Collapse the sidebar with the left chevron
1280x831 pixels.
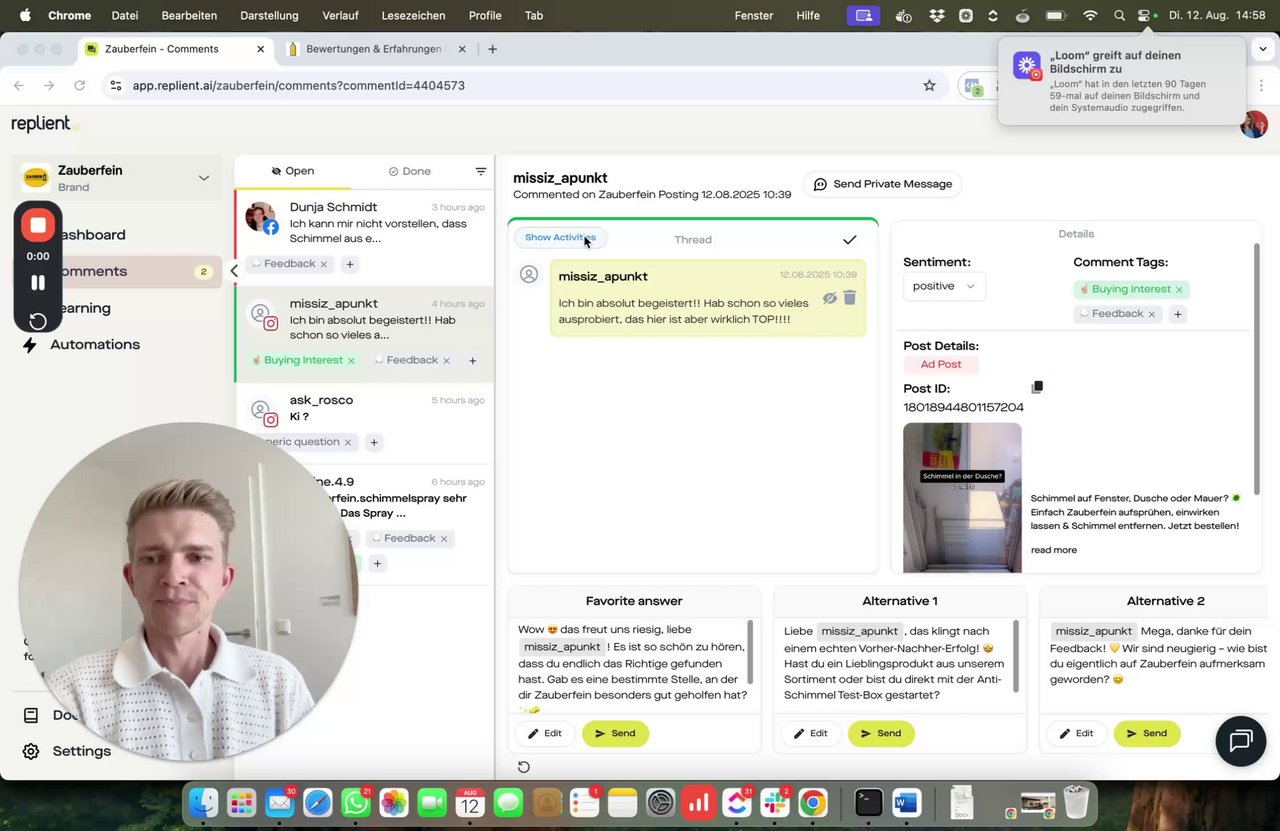pyautogui.click(x=234, y=271)
